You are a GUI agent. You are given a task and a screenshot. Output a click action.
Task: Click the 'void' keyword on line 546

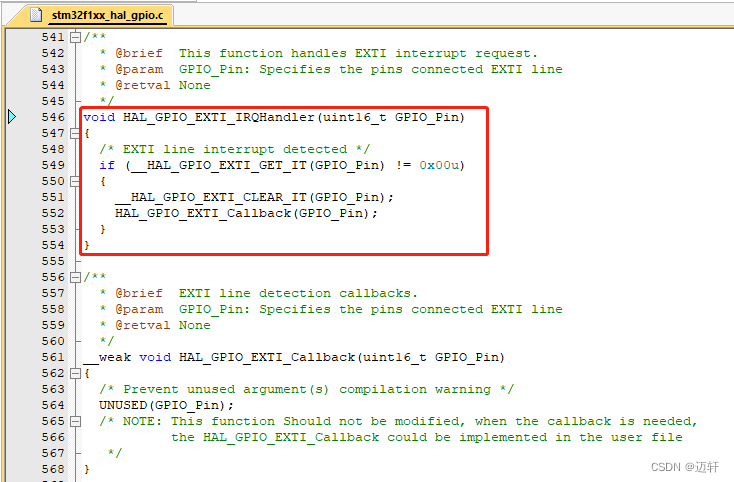99,117
